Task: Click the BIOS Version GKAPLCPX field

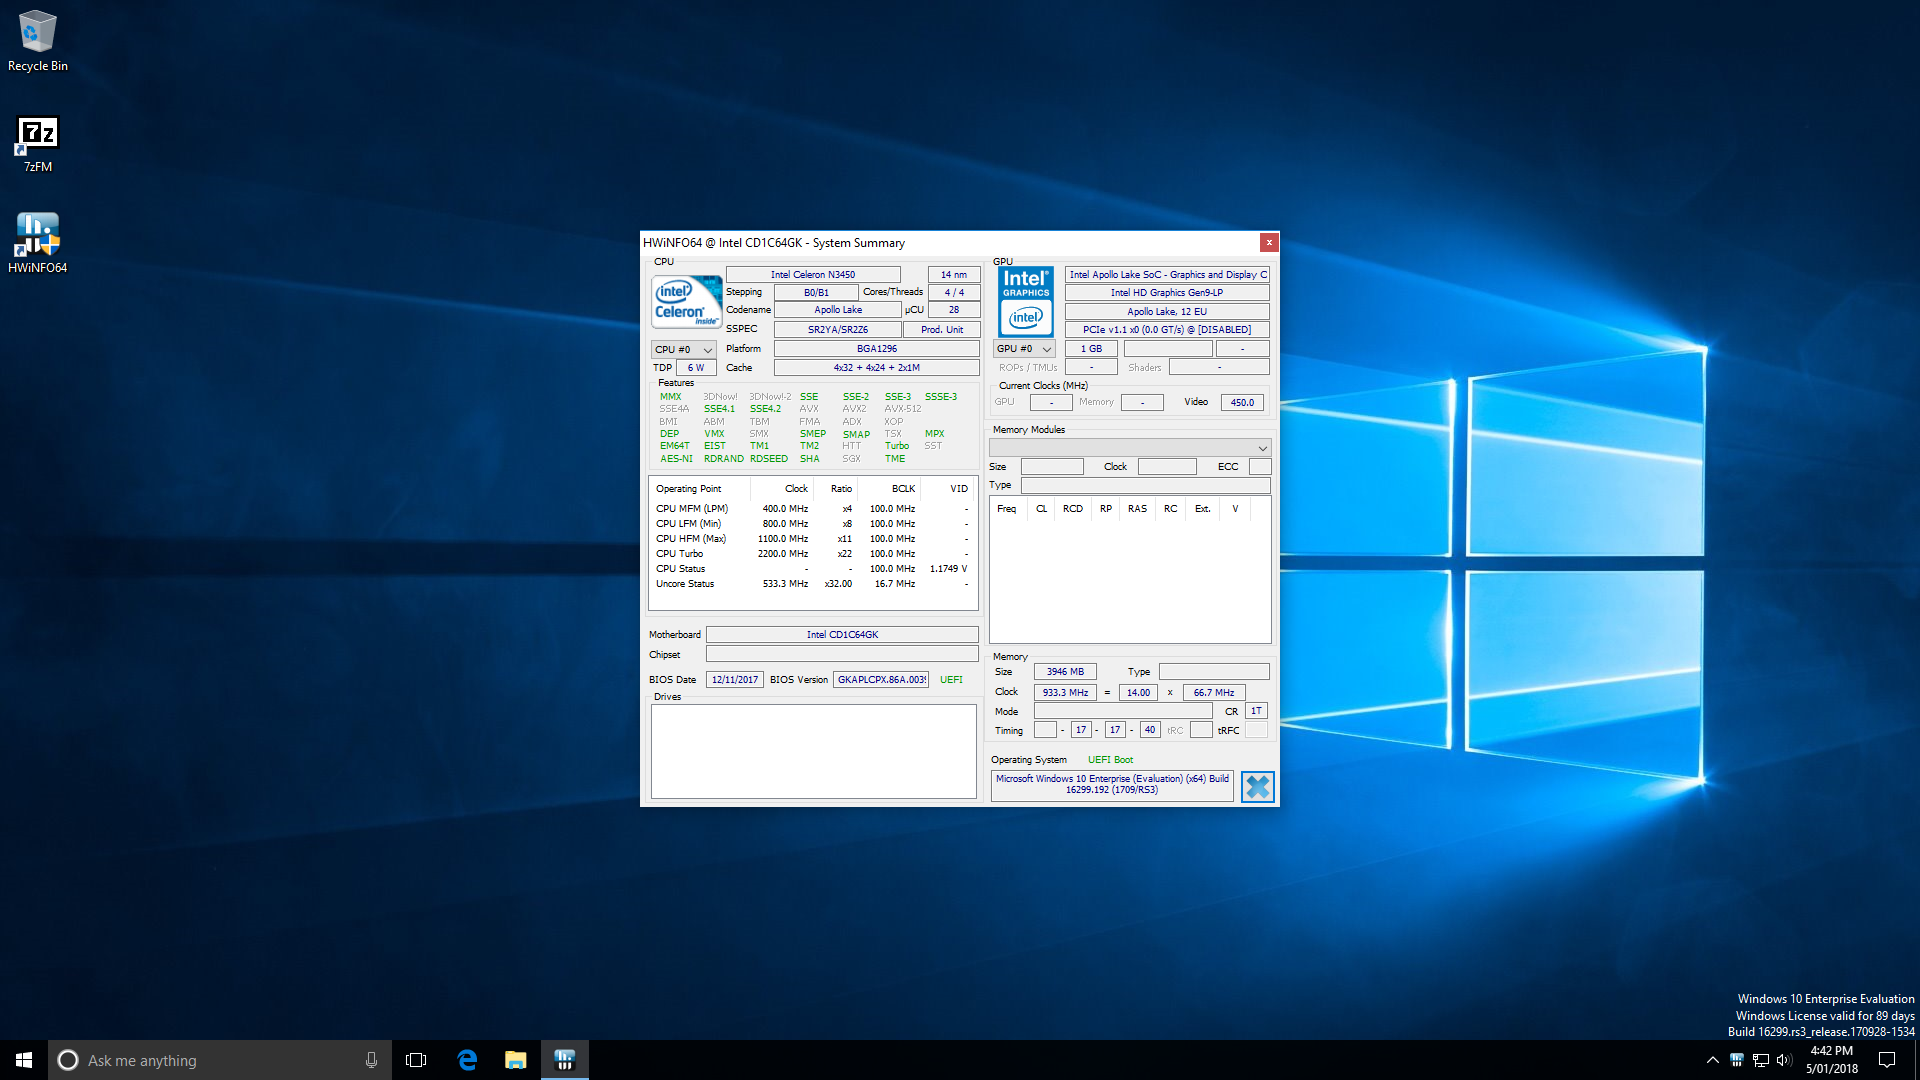Action: [x=881, y=680]
